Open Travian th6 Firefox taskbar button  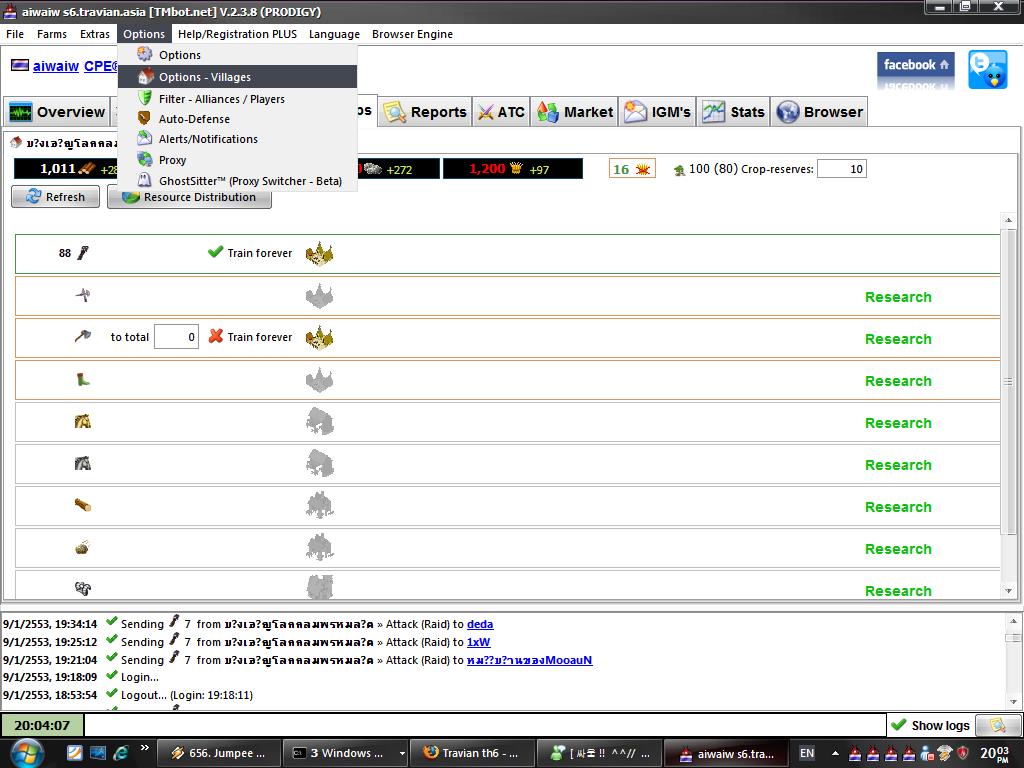click(471, 753)
